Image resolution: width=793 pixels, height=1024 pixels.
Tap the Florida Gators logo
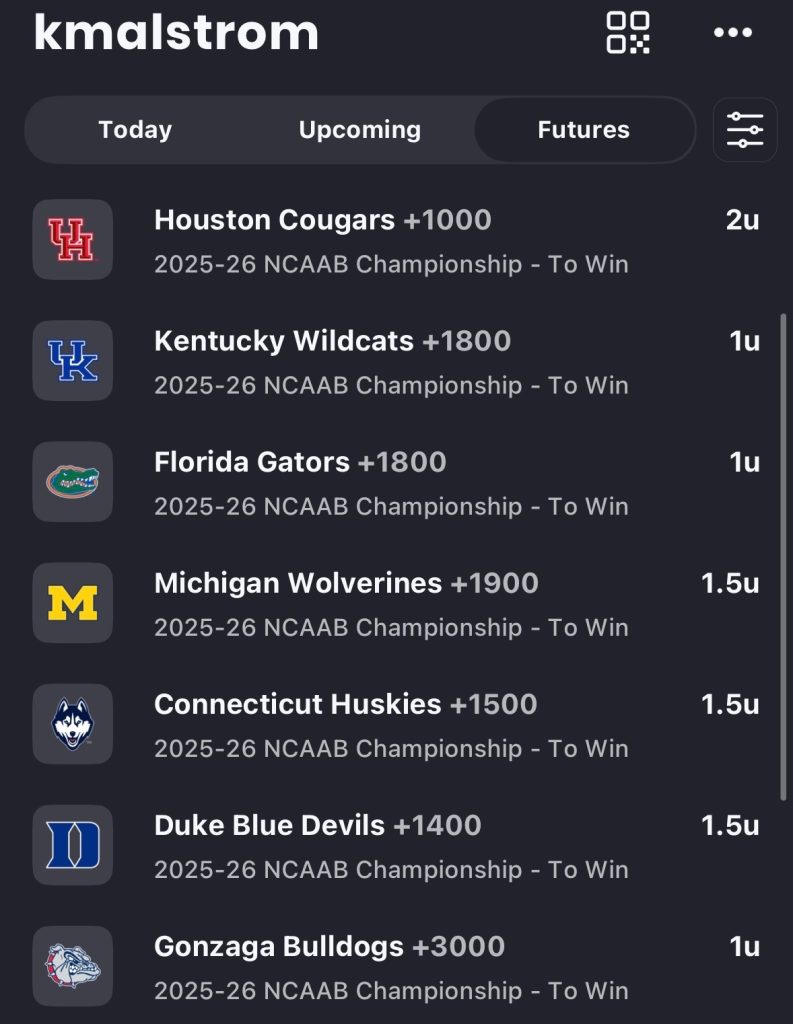(73, 482)
